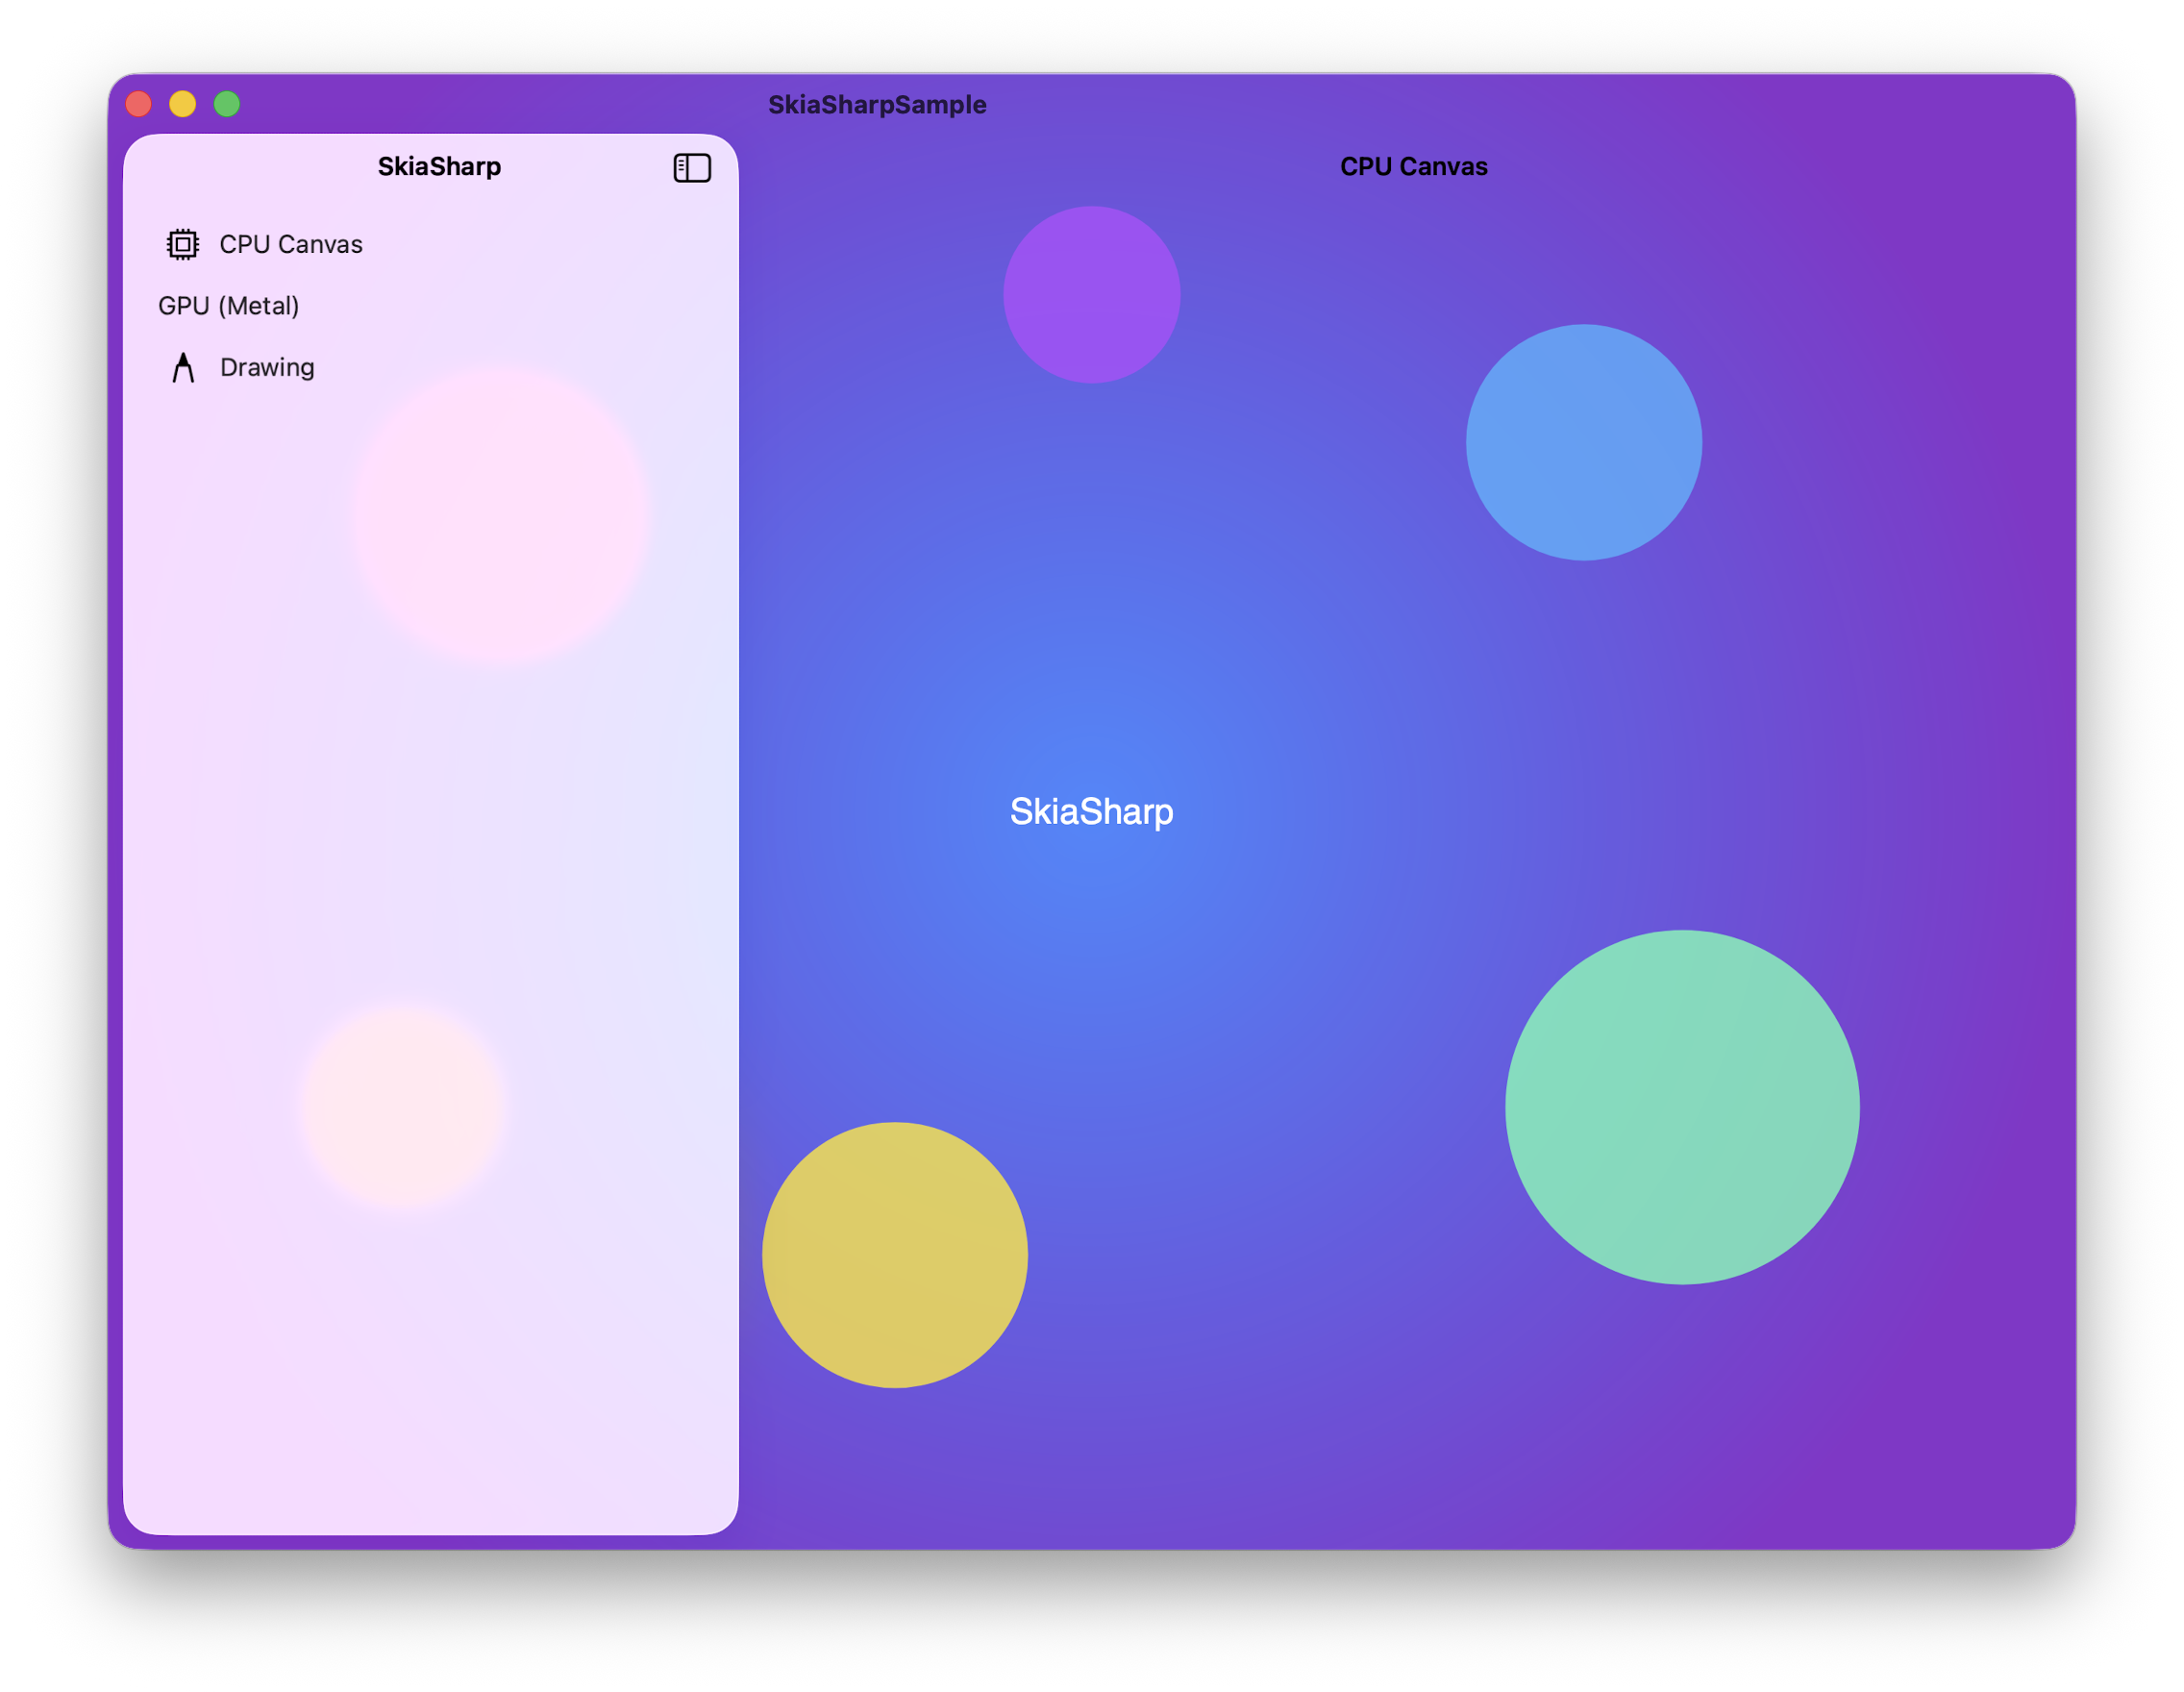Click the white SkiaSharp text on the canvas
Viewport: 2184px width, 1692px height.
[x=1091, y=811]
